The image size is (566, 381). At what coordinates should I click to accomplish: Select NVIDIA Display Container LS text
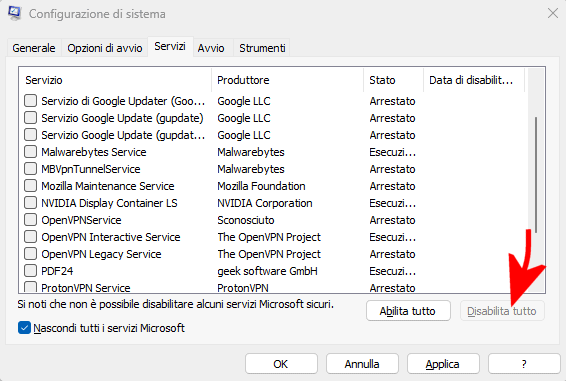(x=109, y=203)
